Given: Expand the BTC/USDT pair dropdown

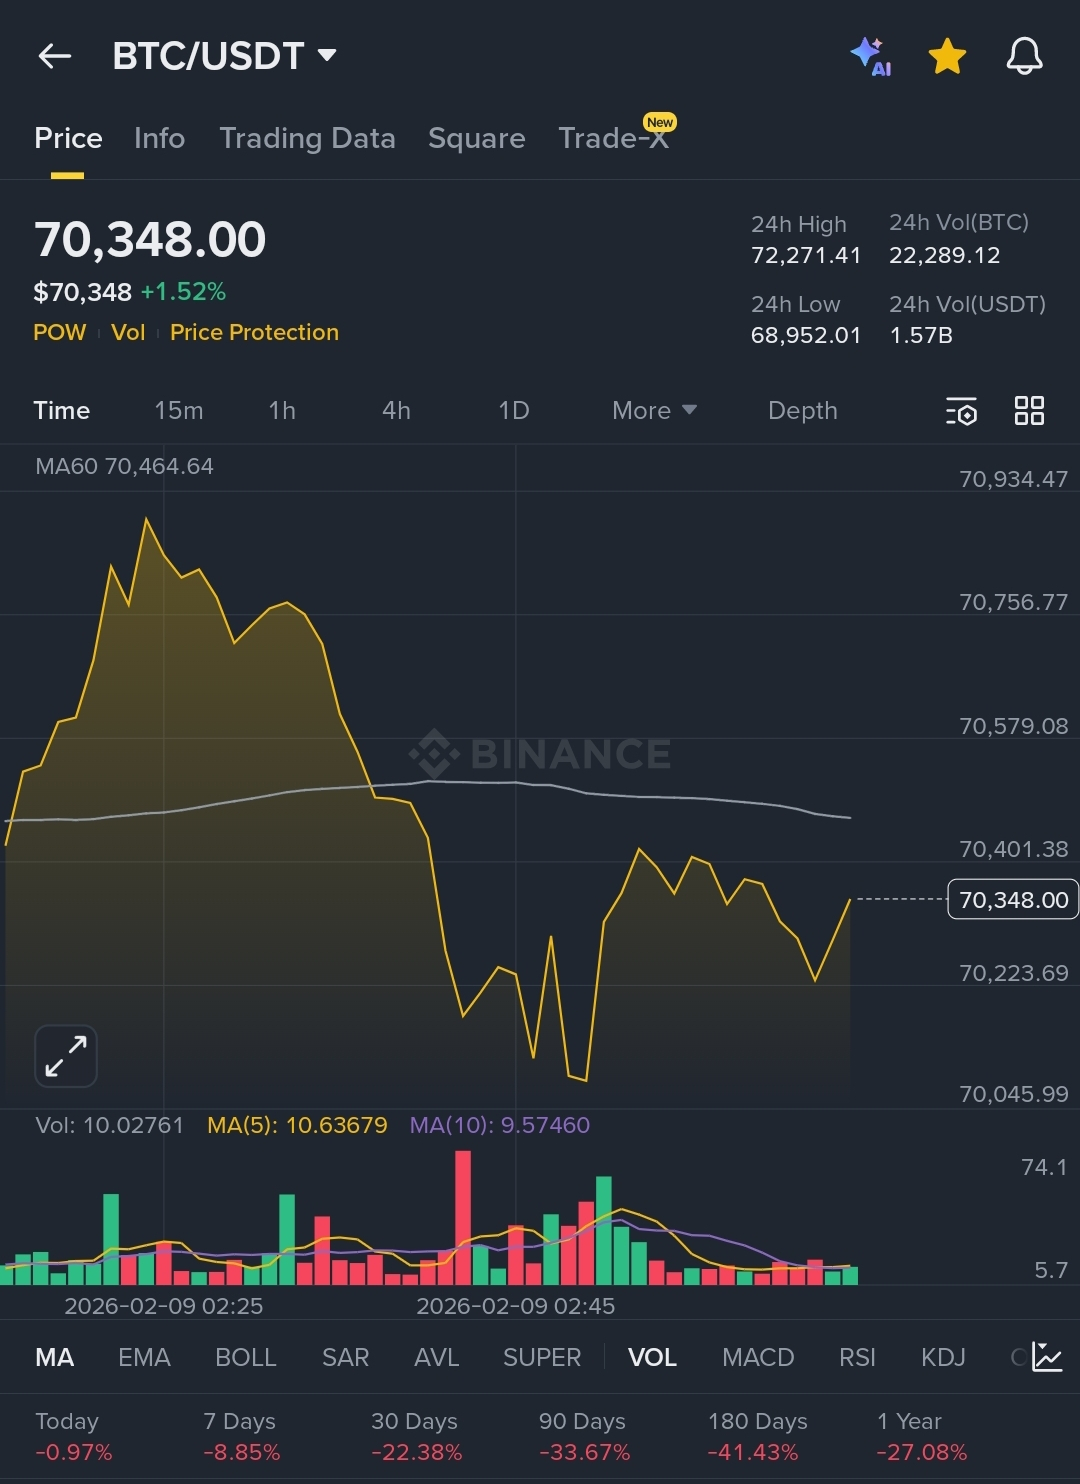Looking at the screenshot, I should [x=327, y=55].
